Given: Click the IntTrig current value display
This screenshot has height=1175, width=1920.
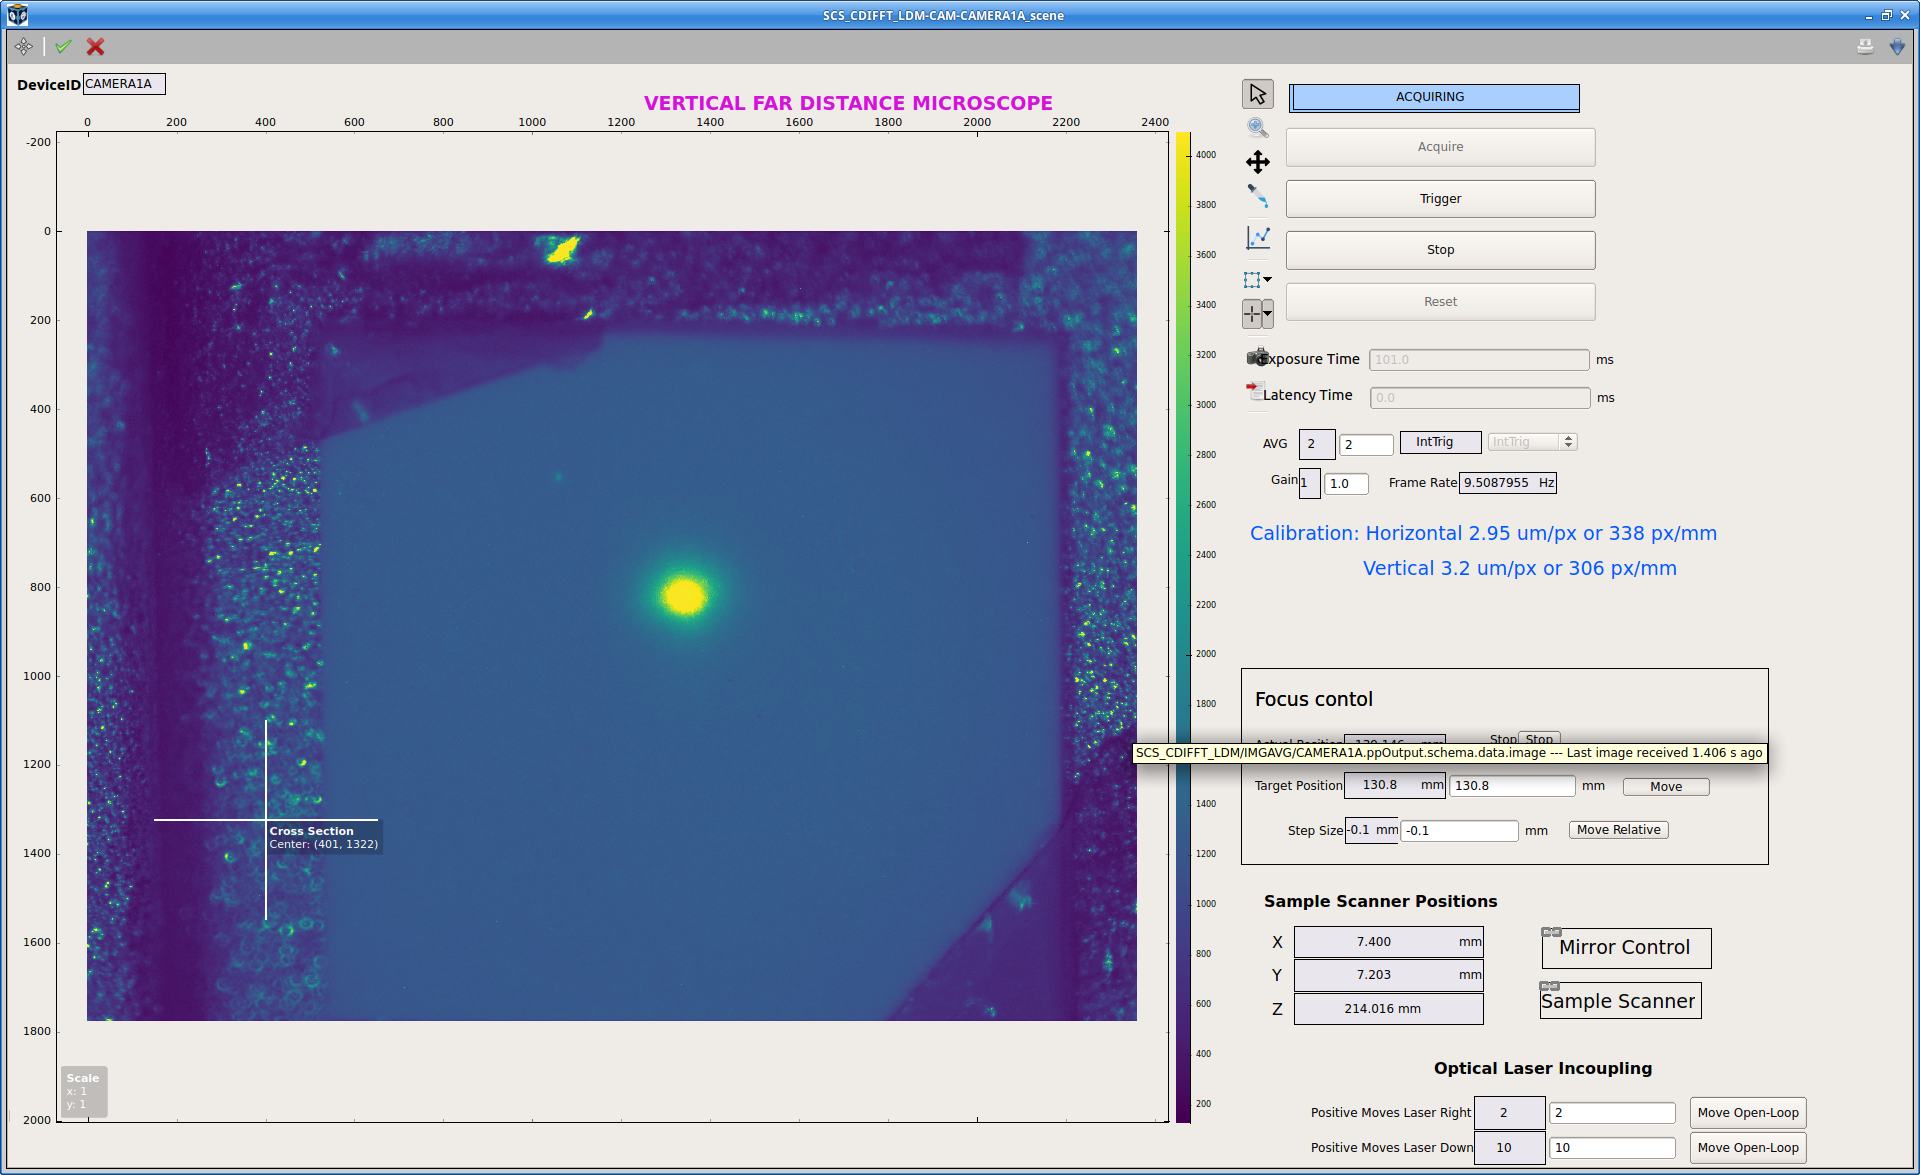Looking at the screenshot, I should 1440,442.
